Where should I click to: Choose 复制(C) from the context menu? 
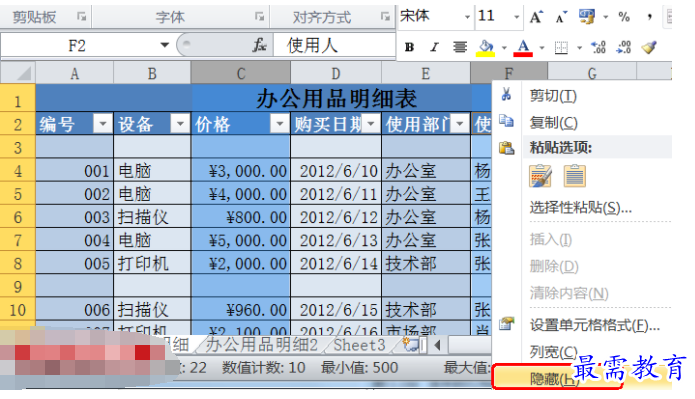click(x=554, y=122)
